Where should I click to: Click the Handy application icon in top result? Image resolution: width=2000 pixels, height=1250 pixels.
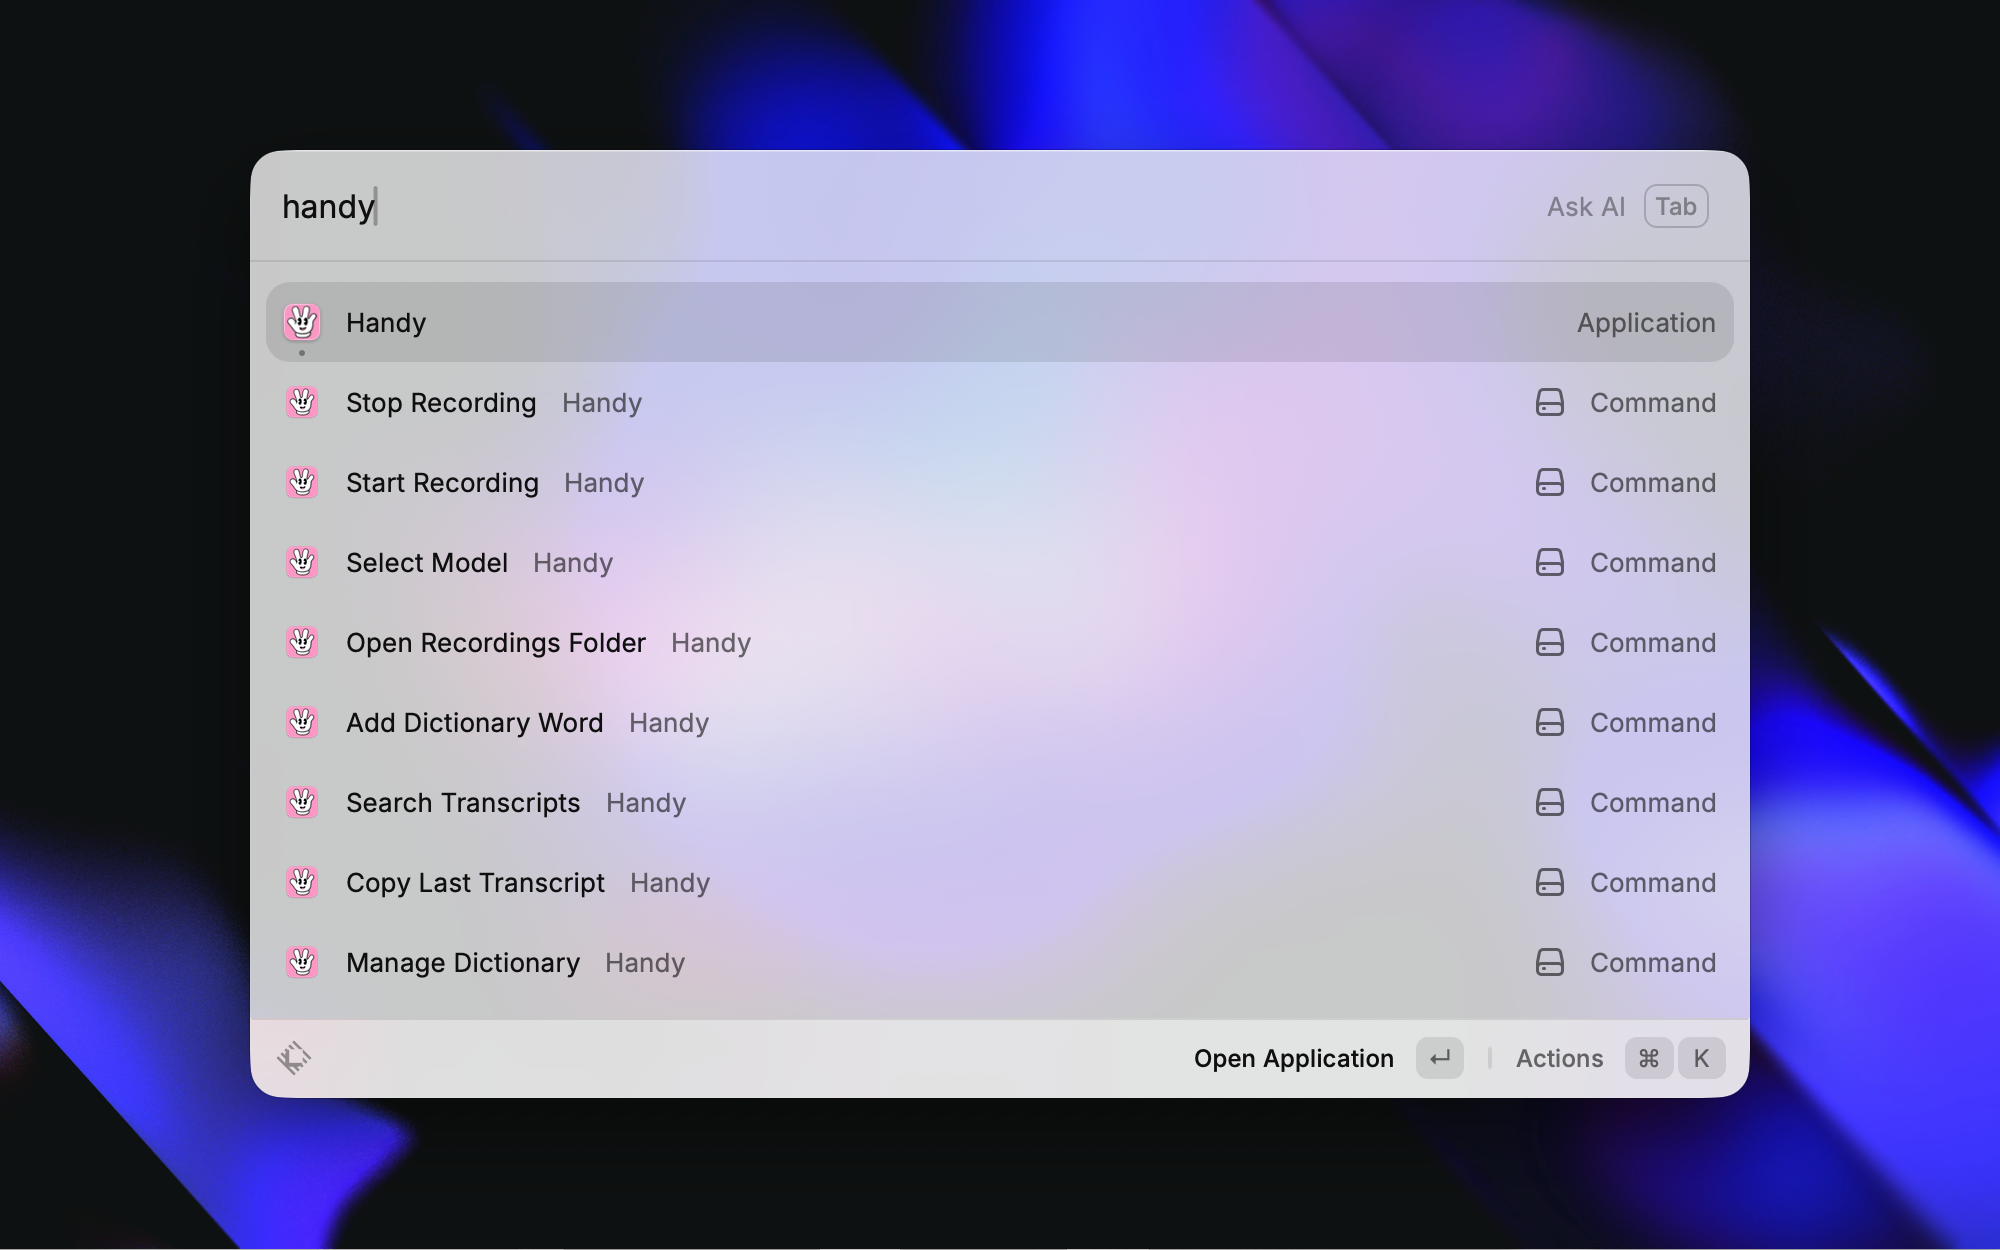point(302,323)
